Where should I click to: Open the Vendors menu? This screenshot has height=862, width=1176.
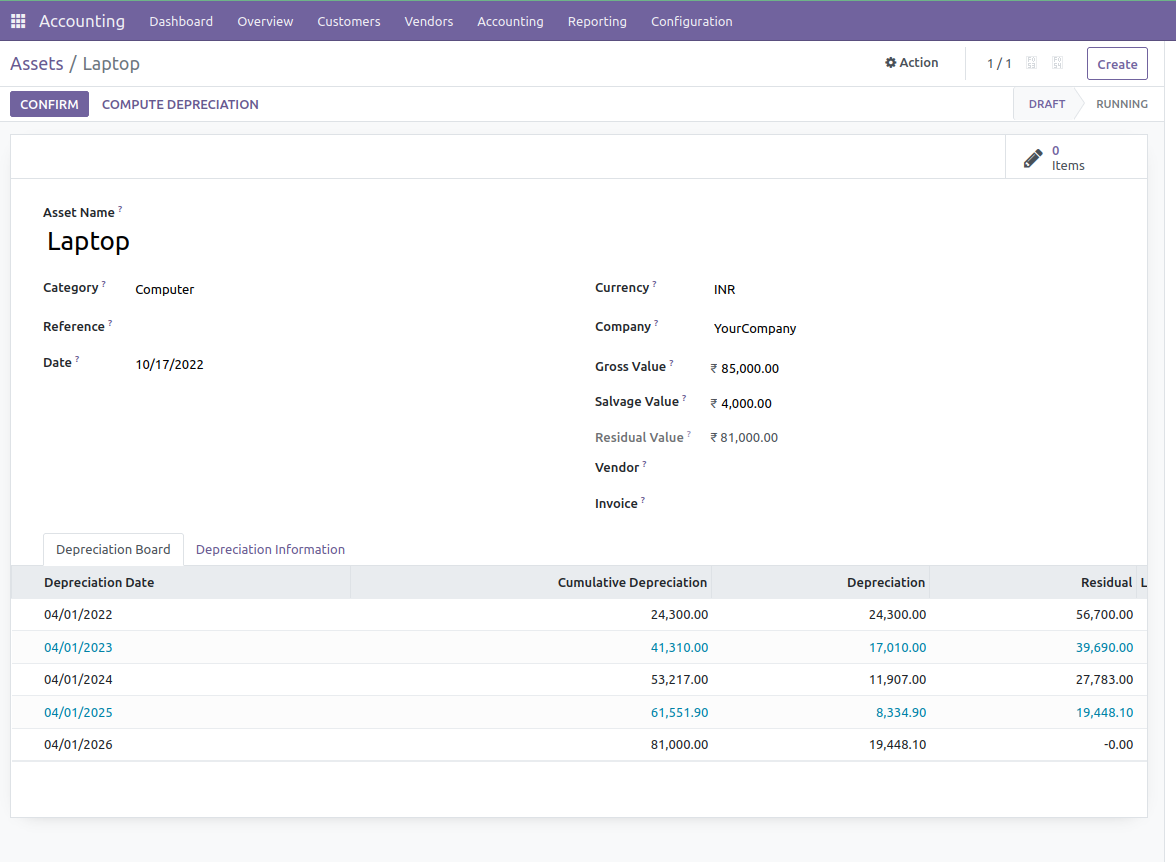pyautogui.click(x=428, y=21)
